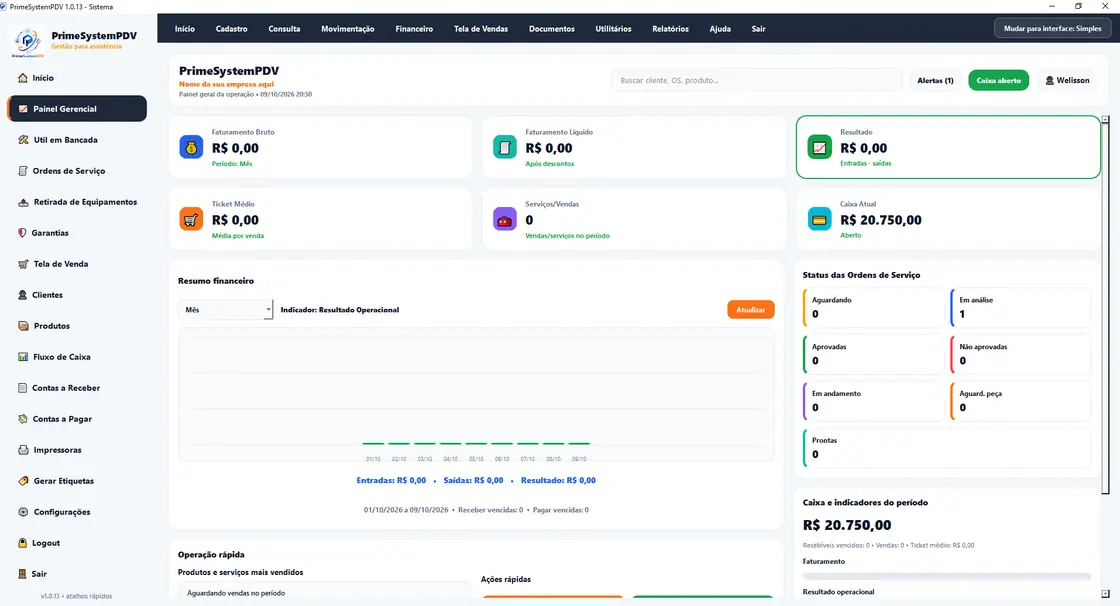The width and height of the screenshot is (1120, 606).
Task: Click the Ordens de Serviço sidebar icon
Action: point(23,171)
